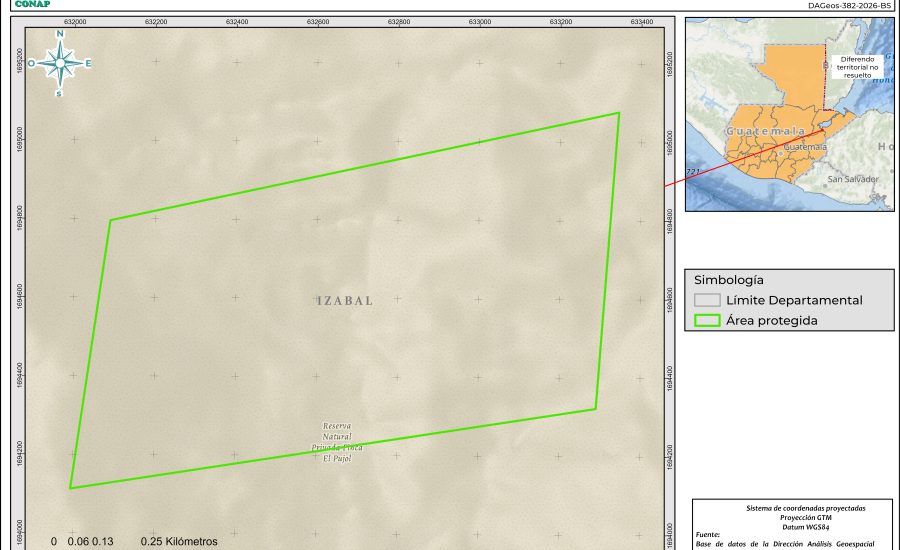Select the Área protegida legend label
This screenshot has width=900, height=550.
click(x=772, y=321)
